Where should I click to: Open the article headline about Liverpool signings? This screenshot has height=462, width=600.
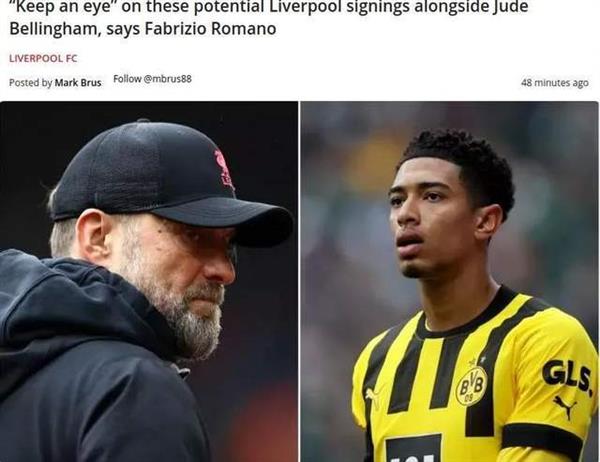point(269,18)
